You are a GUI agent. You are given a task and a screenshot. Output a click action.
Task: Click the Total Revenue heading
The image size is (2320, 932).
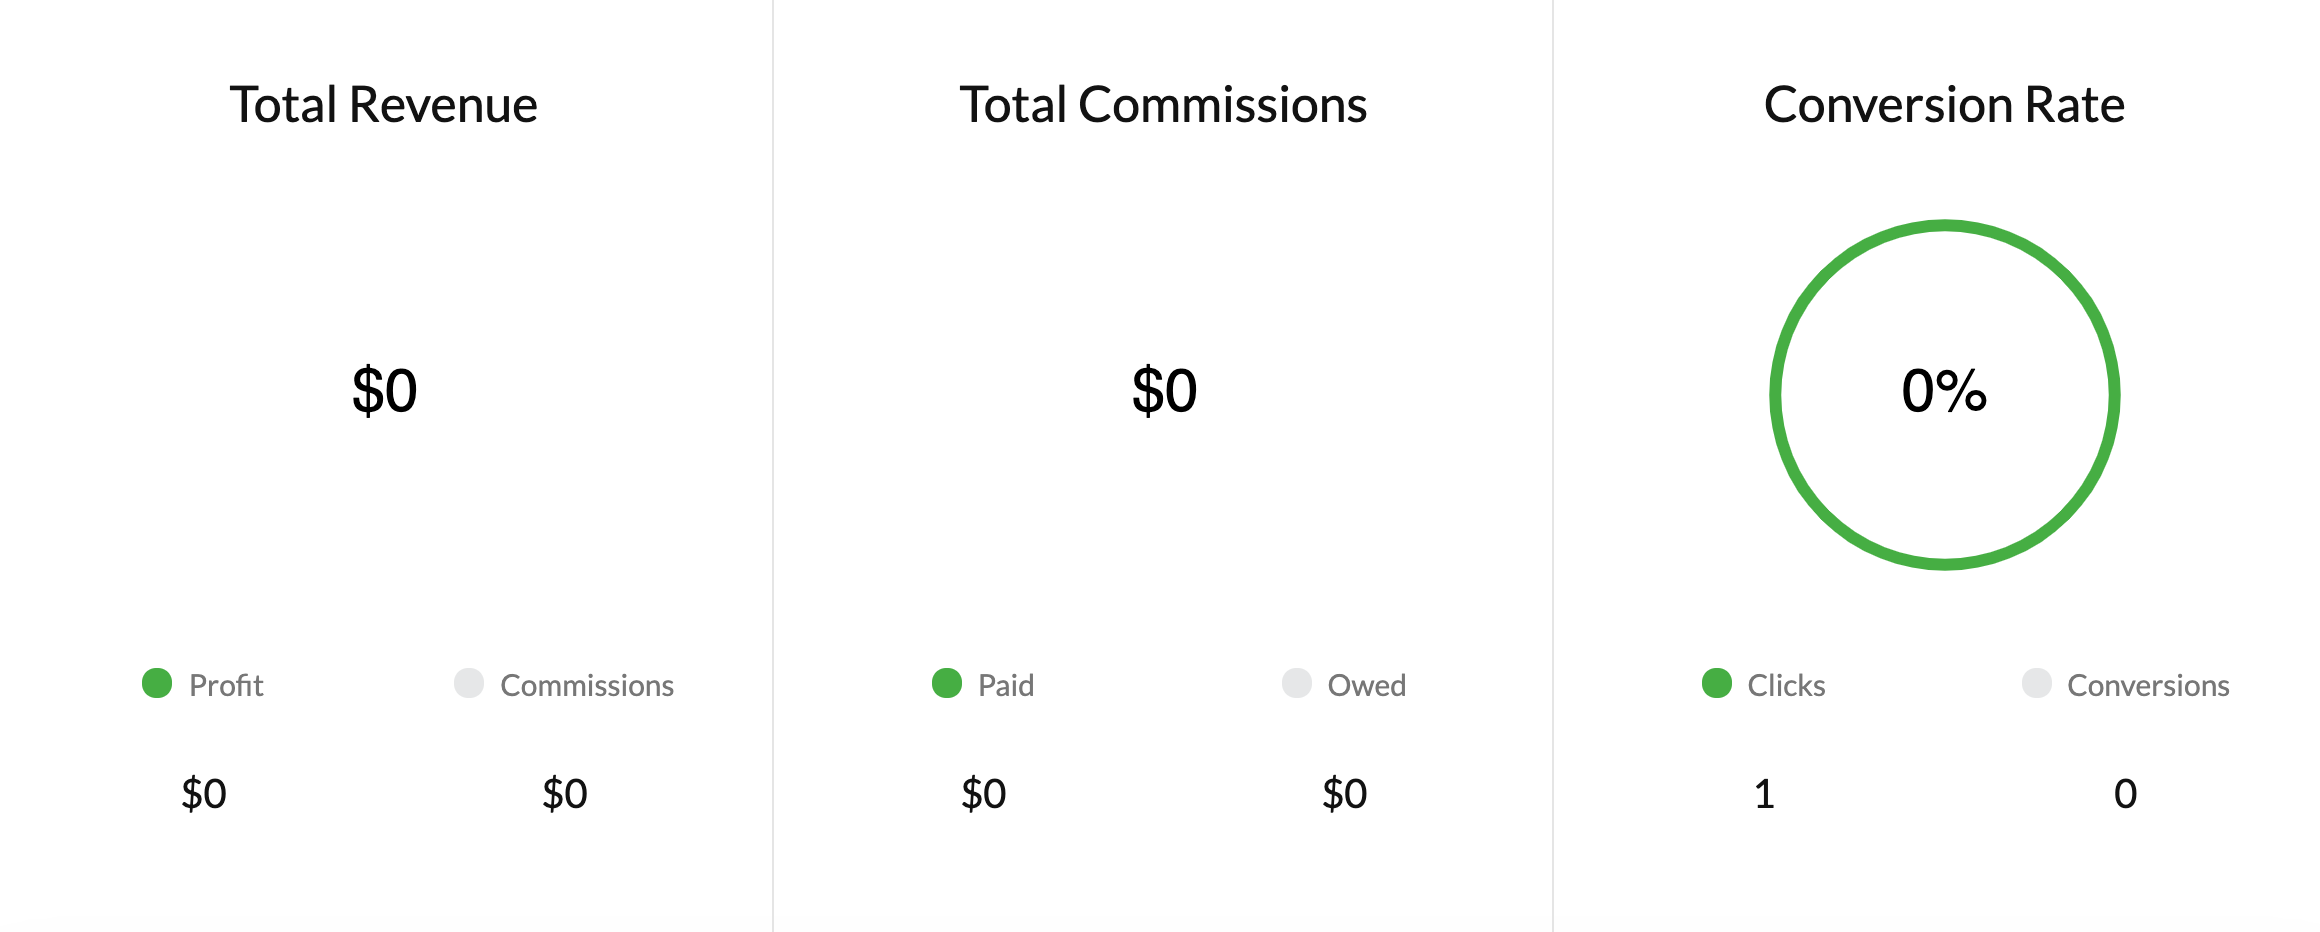point(384,105)
